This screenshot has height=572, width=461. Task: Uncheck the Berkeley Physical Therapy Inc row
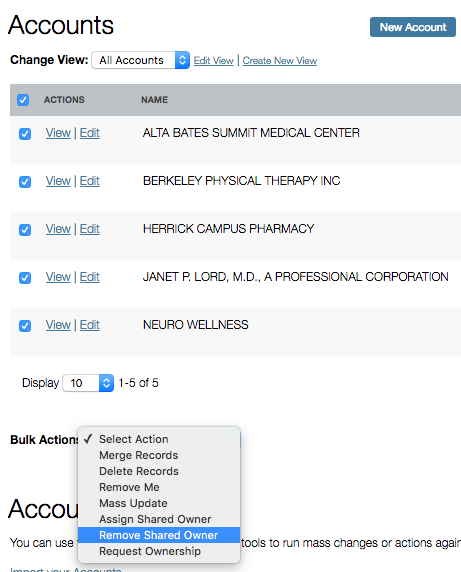(25, 182)
